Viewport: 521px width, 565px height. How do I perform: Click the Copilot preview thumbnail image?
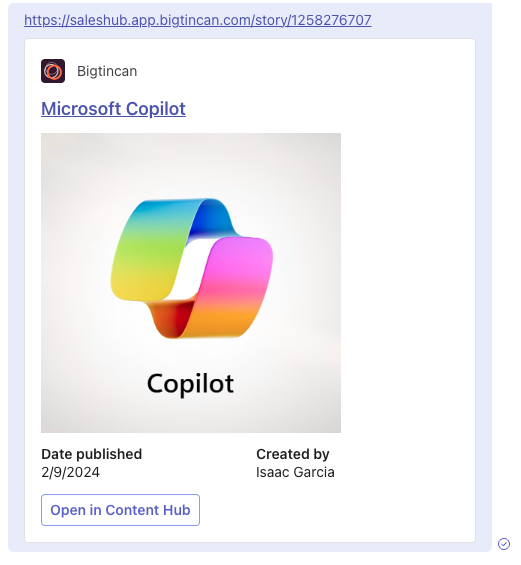191,283
